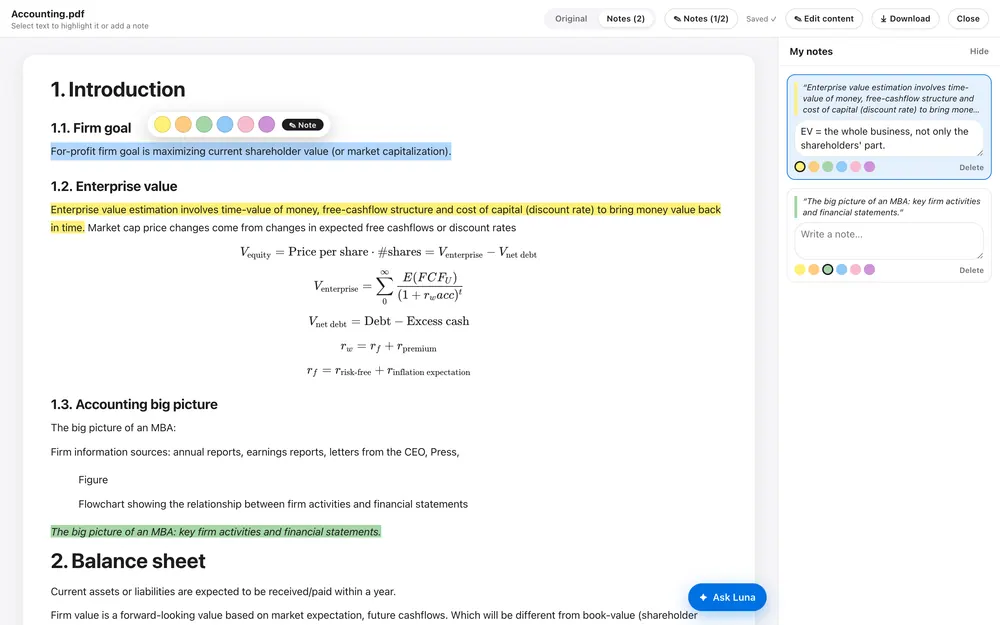Set EV note color to yellow
This screenshot has width=1000, height=625.
tap(800, 166)
